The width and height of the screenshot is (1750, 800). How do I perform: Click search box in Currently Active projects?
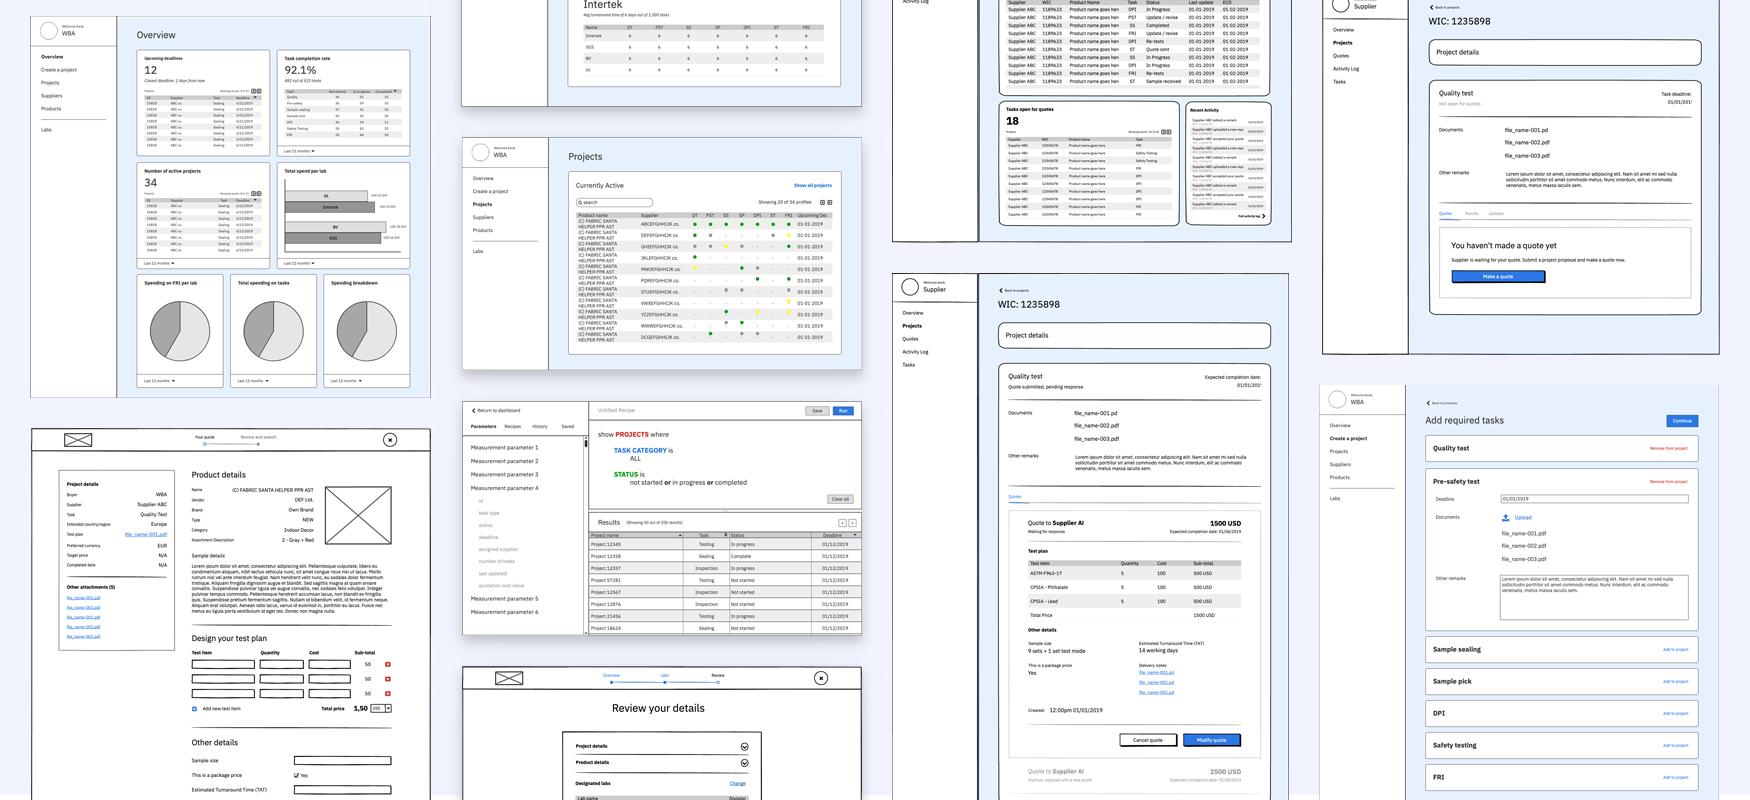[615, 203]
